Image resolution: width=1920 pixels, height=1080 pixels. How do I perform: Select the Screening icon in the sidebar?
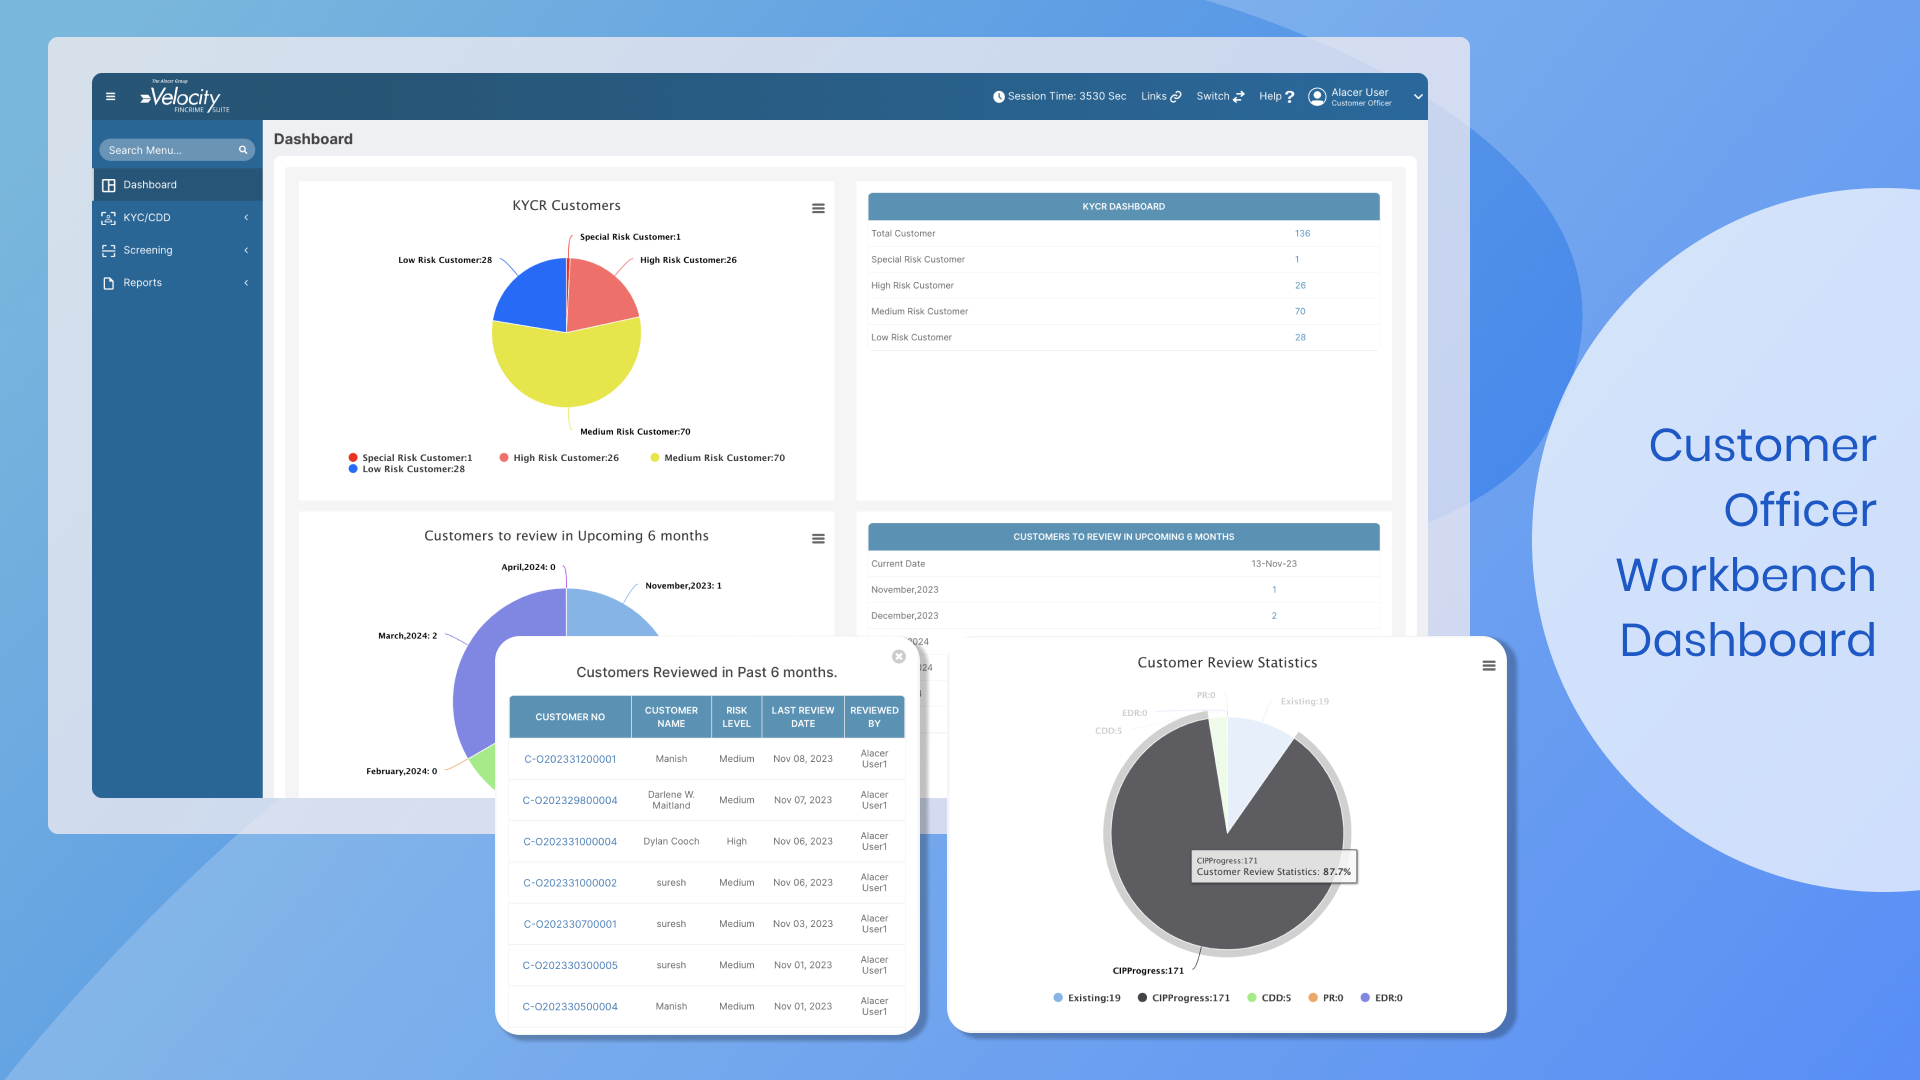[109, 250]
